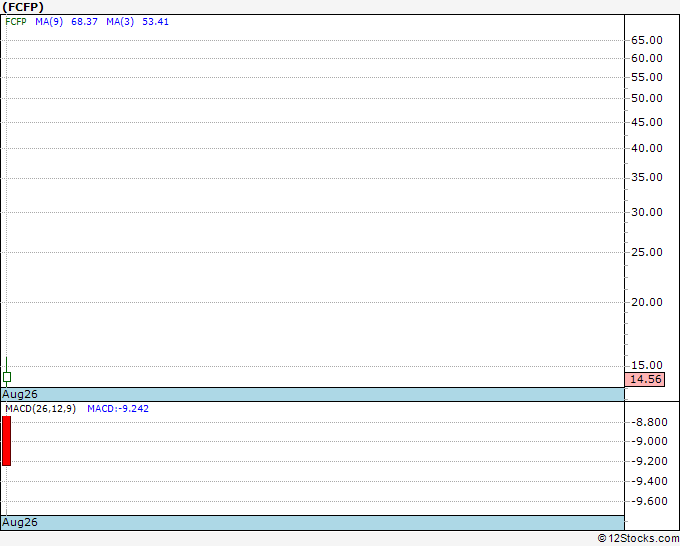Click the (FCFP) chart title
680x546 pixels.
[23, 7]
